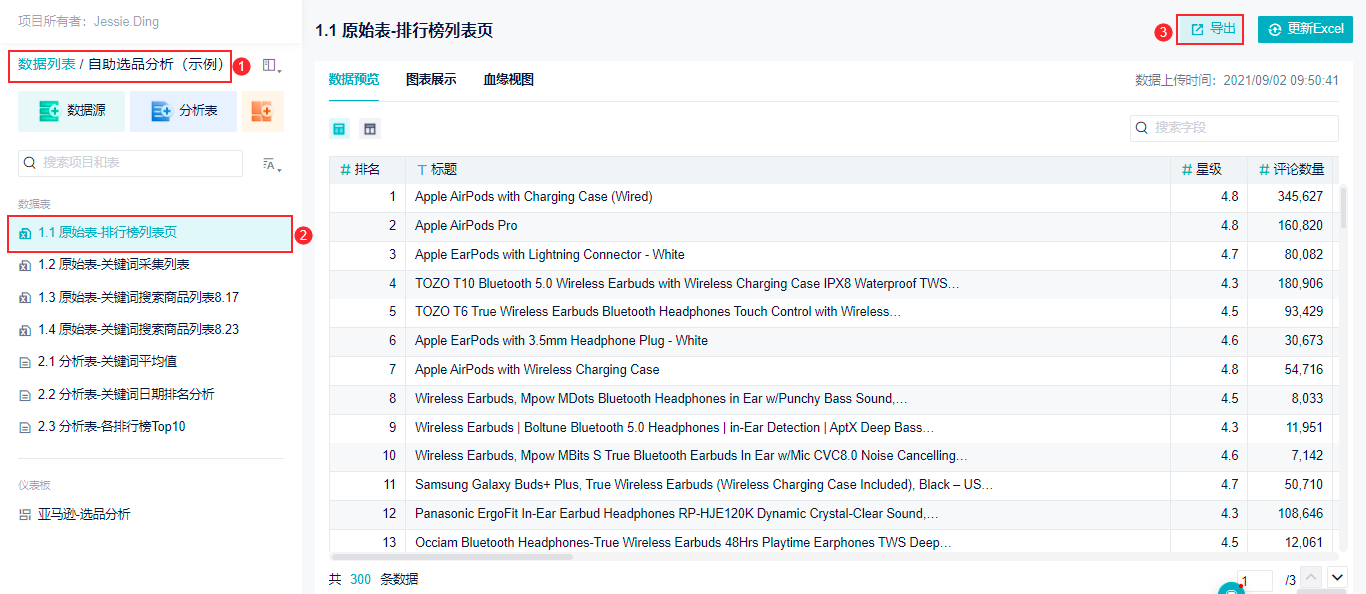Click the 标题 column header
1366x594 pixels.
[788, 170]
